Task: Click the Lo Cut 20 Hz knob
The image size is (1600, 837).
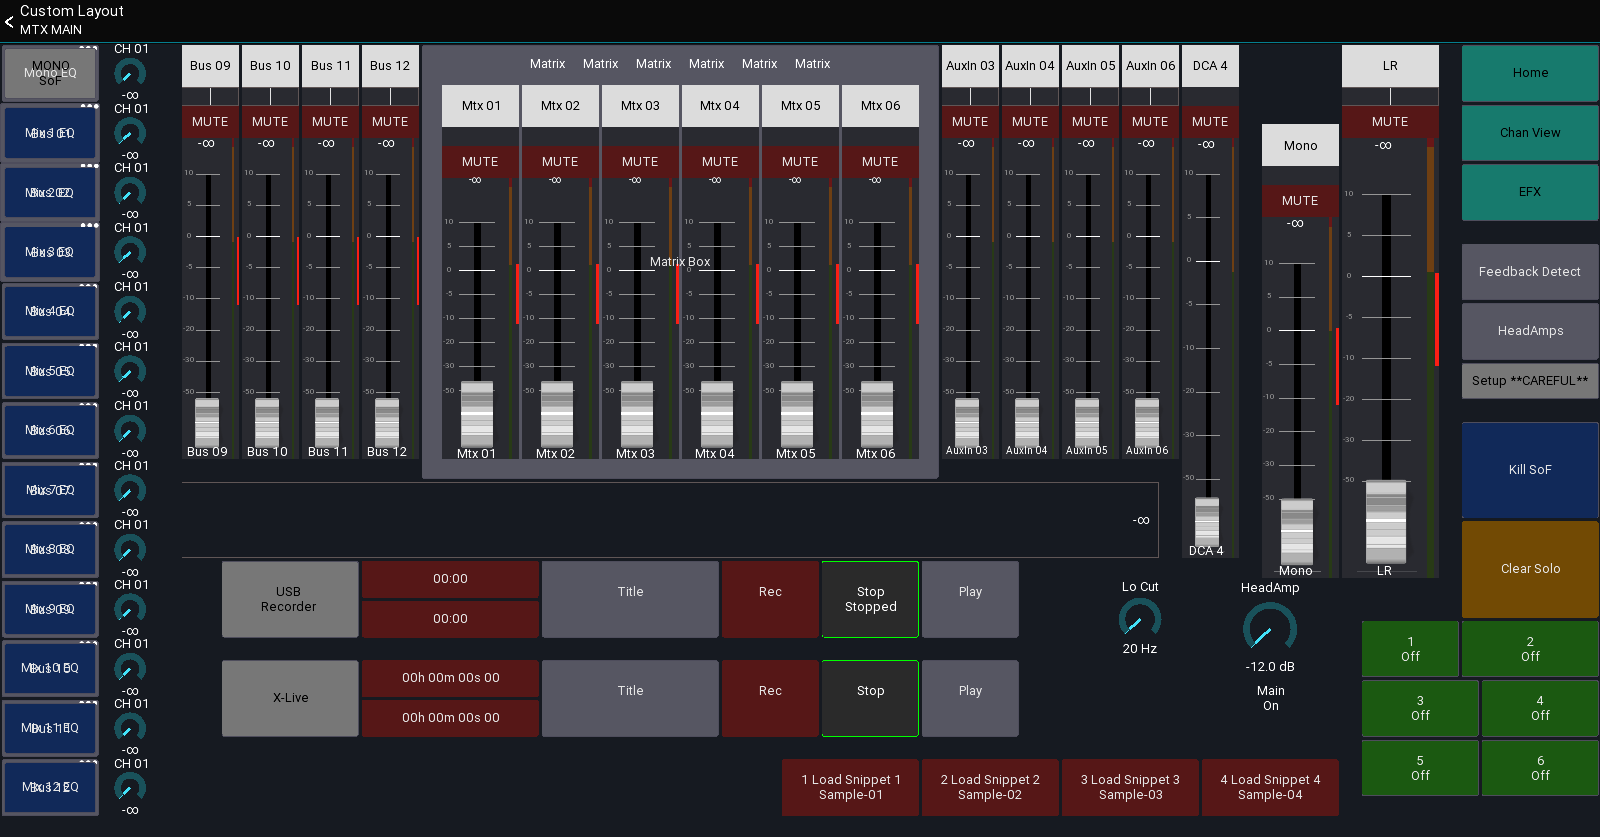Action: (1139, 620)
